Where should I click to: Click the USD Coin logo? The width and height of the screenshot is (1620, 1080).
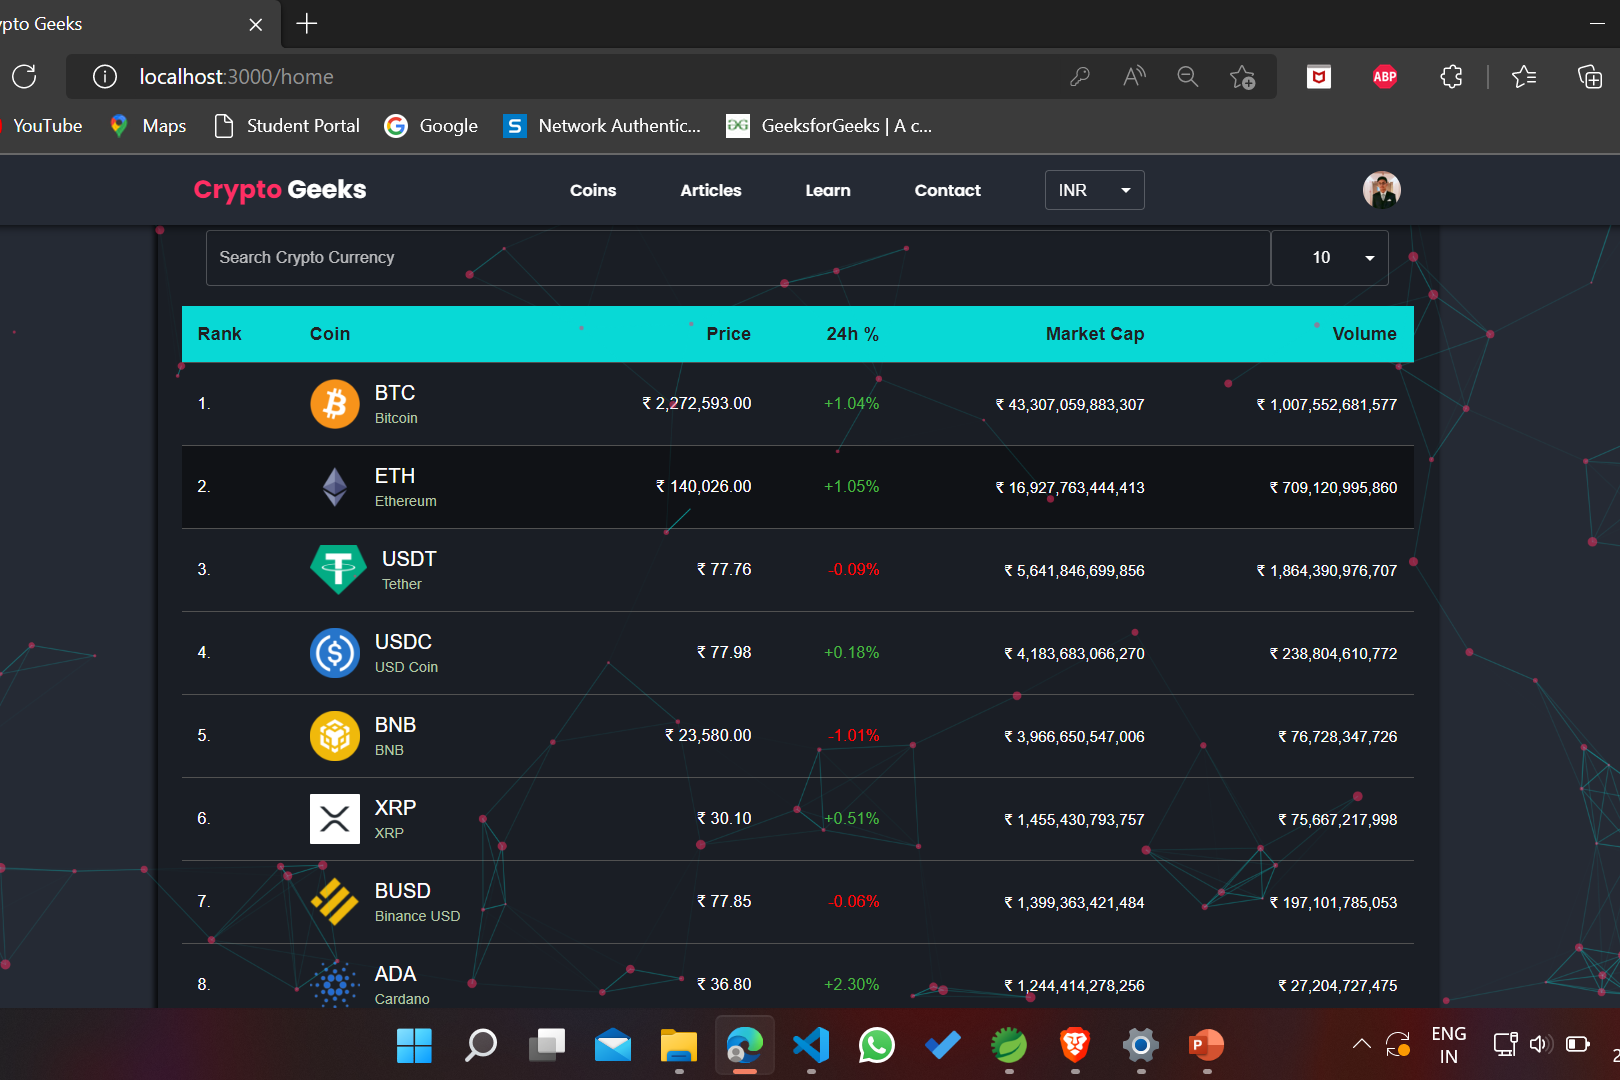pyautogui.click(x=335, y=653)
